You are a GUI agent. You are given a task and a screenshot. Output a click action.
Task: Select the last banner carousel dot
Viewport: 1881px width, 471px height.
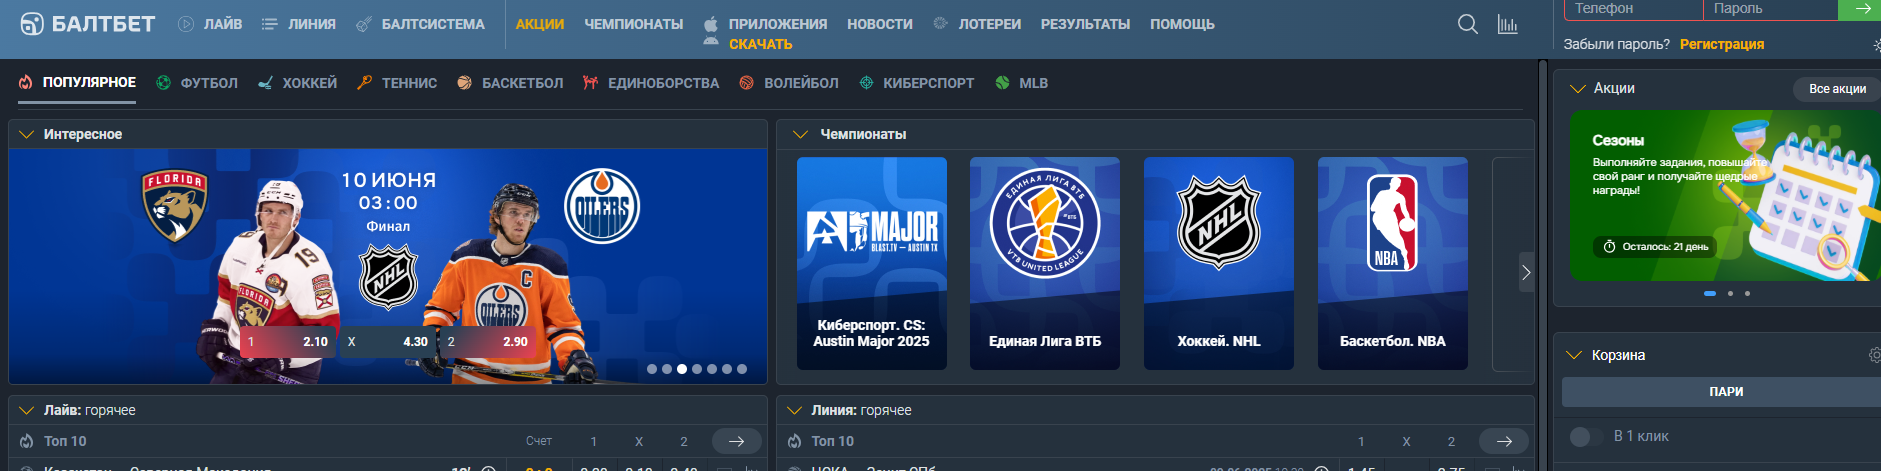click(x=742, y=369)
